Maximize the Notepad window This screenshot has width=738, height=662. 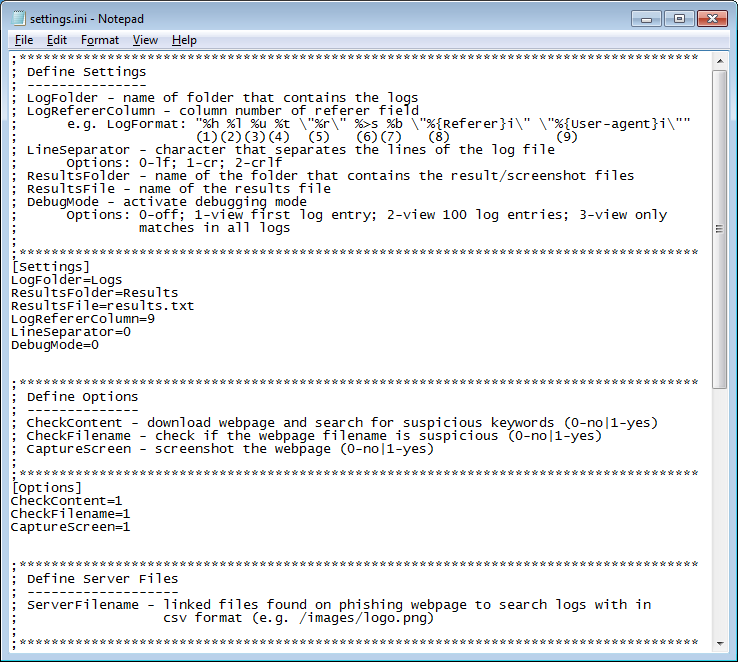[680, 18]
